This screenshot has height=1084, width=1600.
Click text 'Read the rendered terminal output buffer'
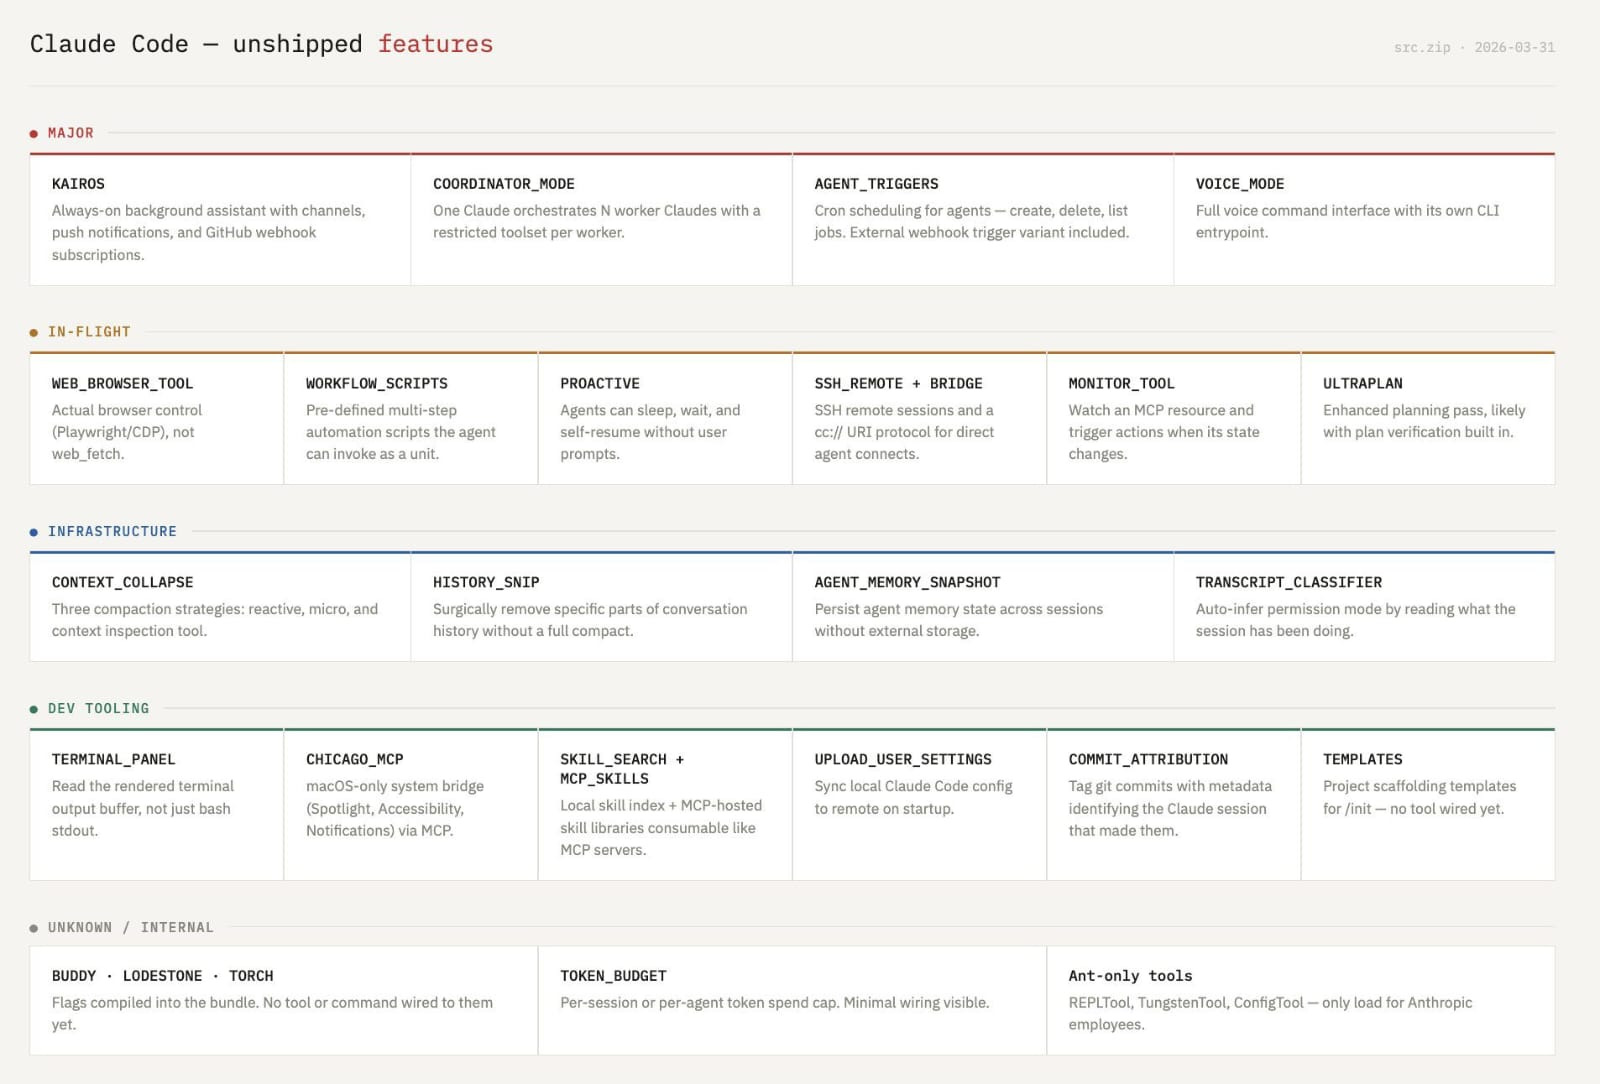pos(143,797)
